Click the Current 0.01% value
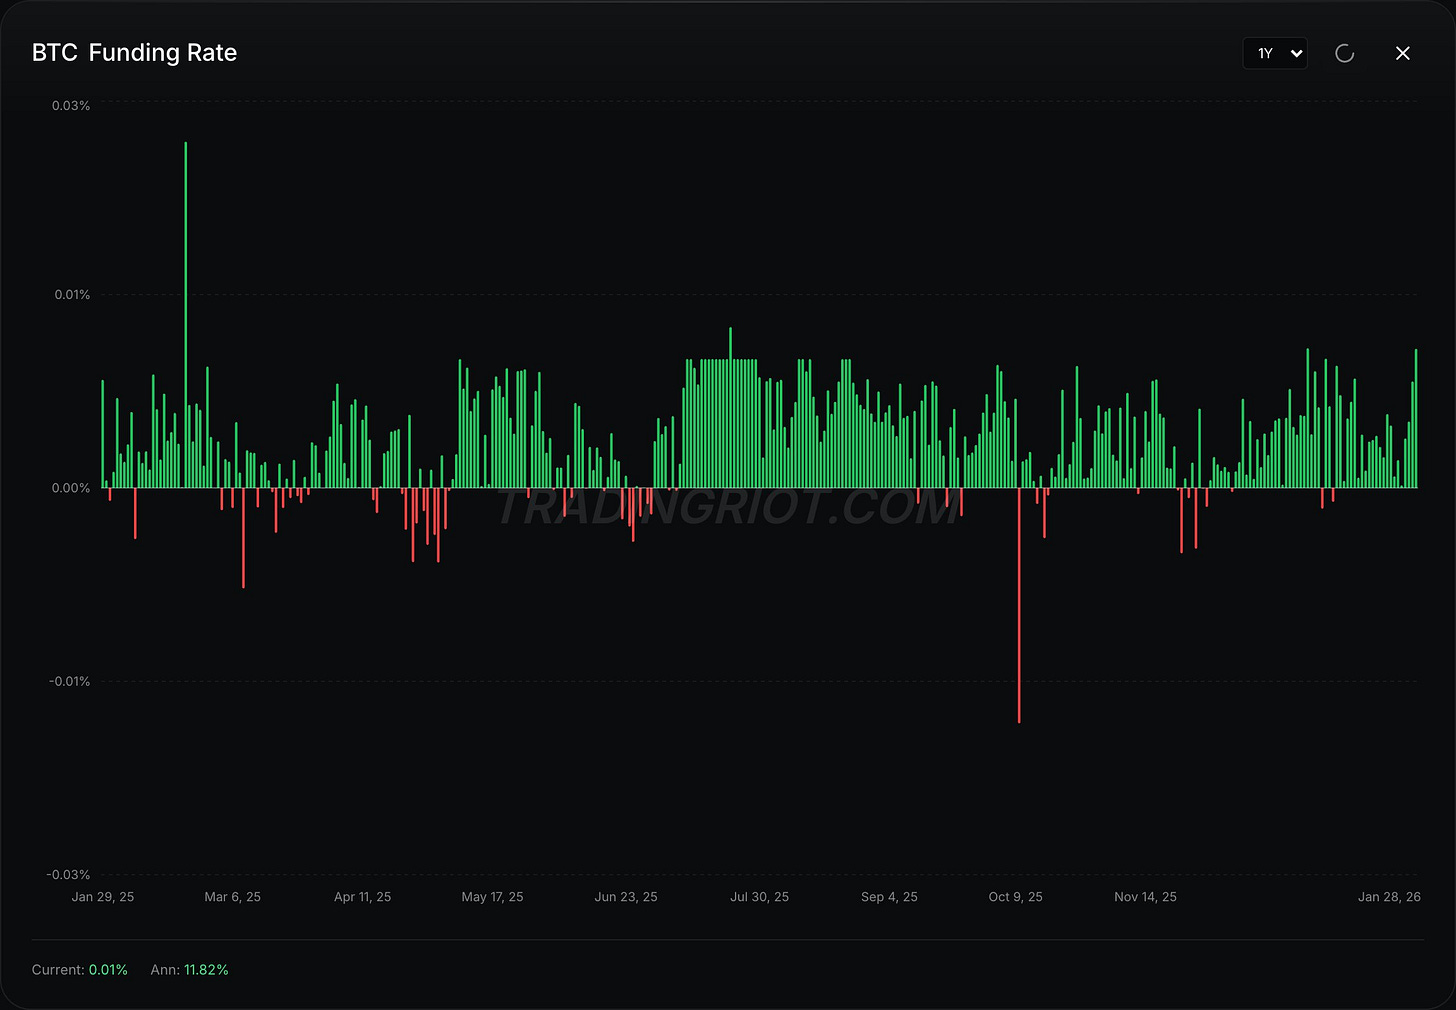The height and width of the screenshot is (1010, 1456). (x=108, y=970)
